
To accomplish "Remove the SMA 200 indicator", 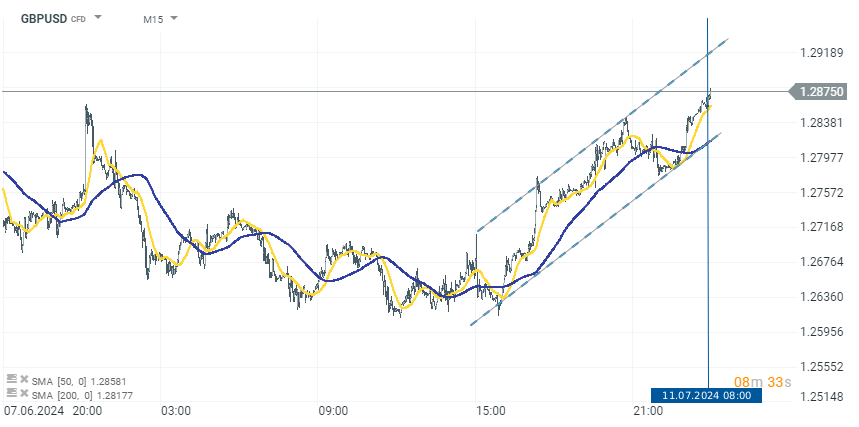I will coord(24,392).
